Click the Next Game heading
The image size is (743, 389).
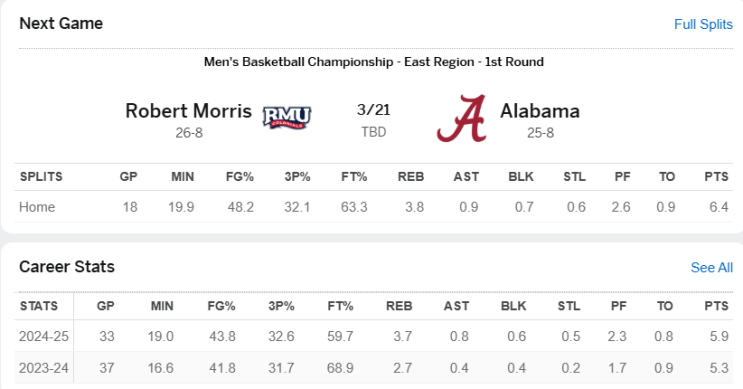[x=61, y=23]
